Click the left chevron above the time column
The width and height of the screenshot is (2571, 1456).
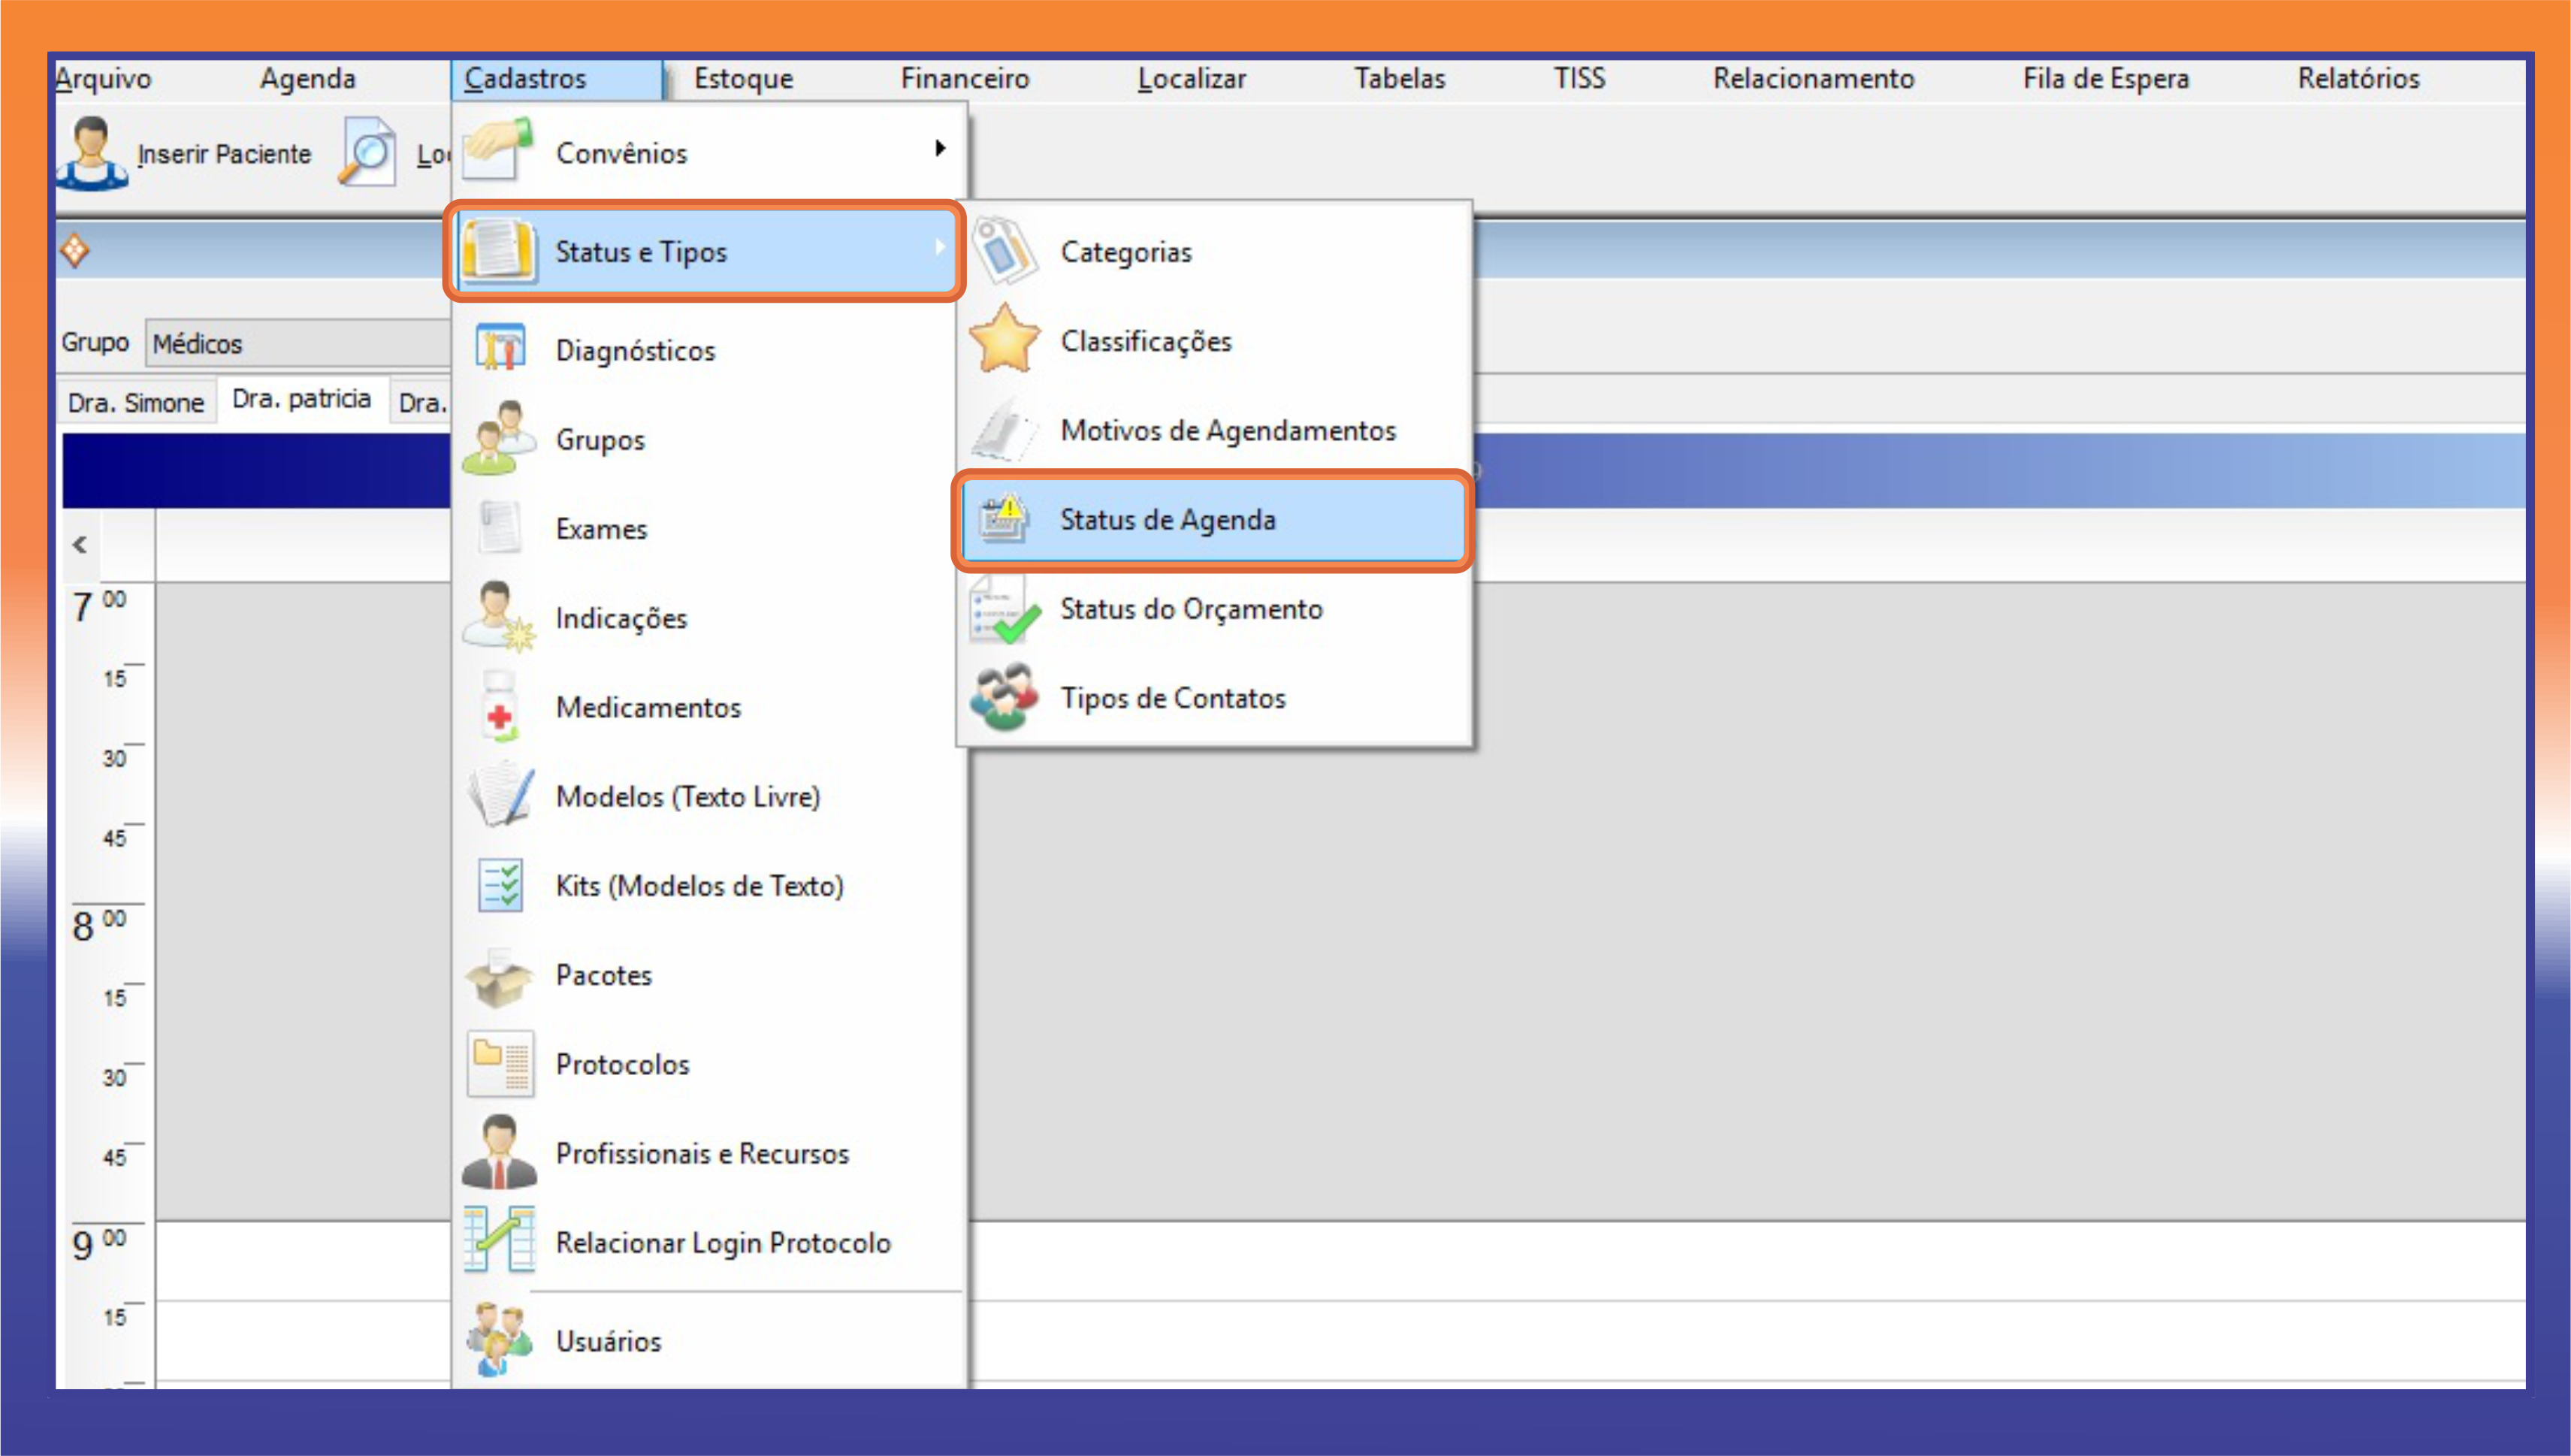tap(80, 545)
